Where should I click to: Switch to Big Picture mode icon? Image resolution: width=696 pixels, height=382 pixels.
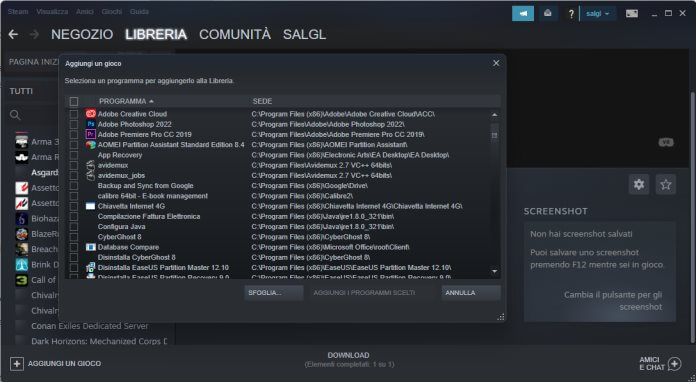(632, 14)
